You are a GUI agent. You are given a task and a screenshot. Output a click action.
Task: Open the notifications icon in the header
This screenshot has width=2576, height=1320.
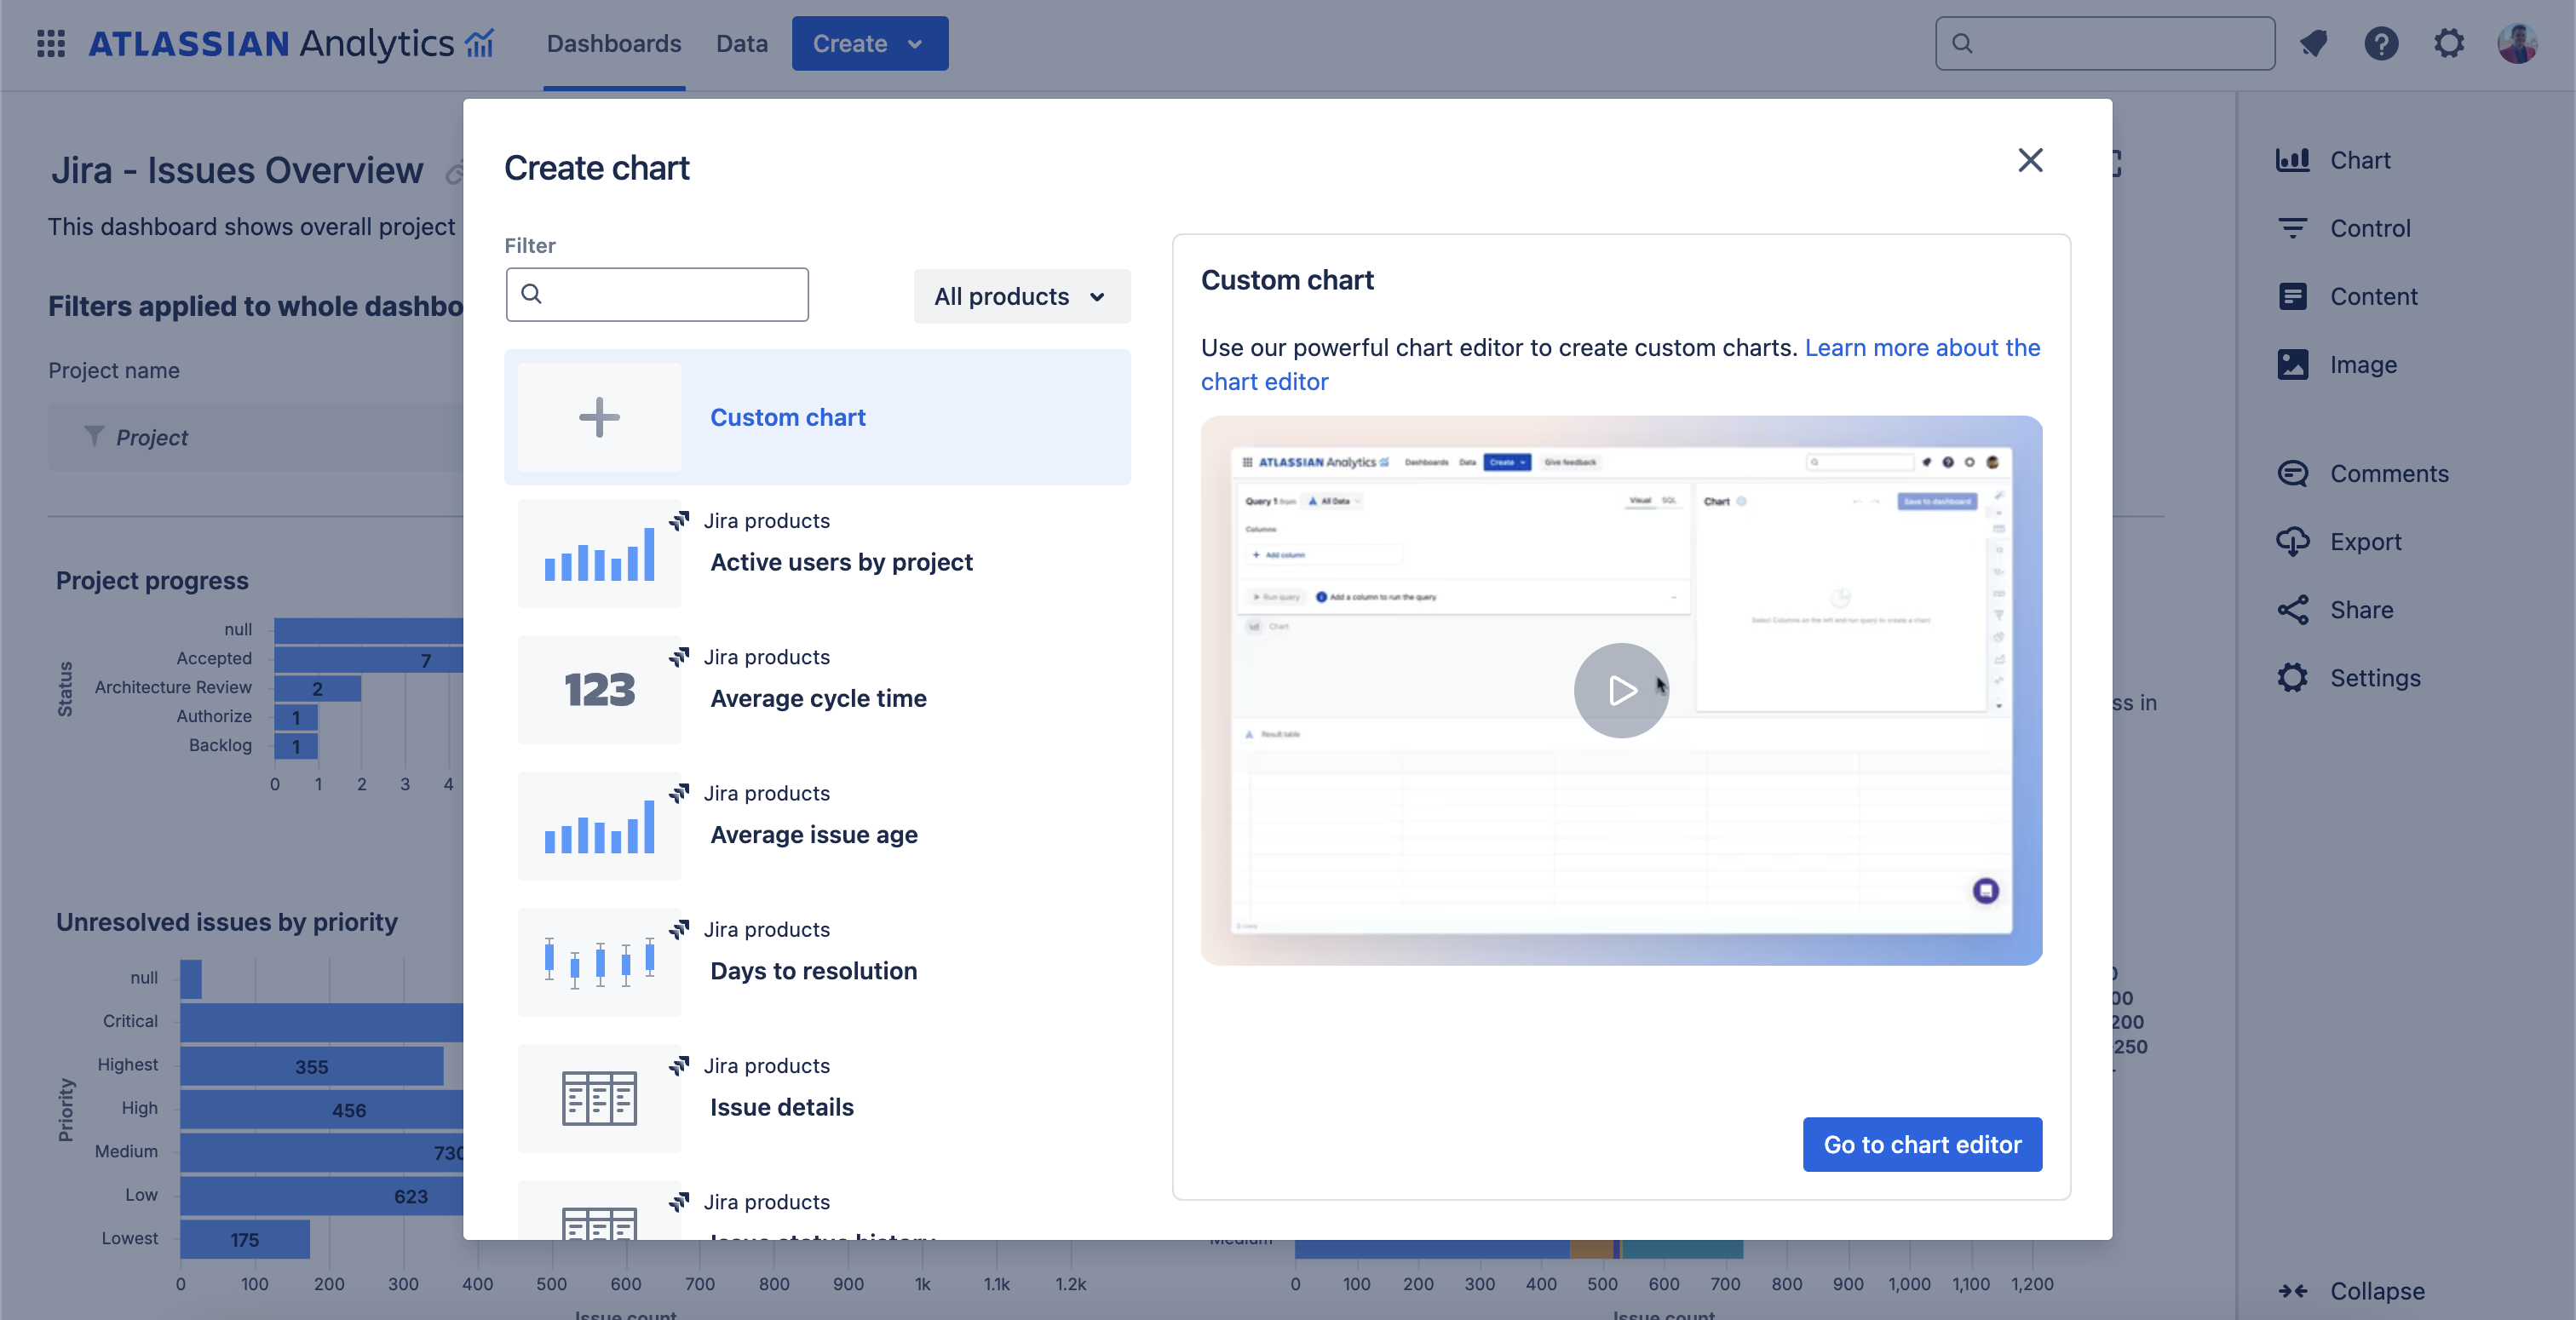pyautogui.click(x=2313, y=44)
